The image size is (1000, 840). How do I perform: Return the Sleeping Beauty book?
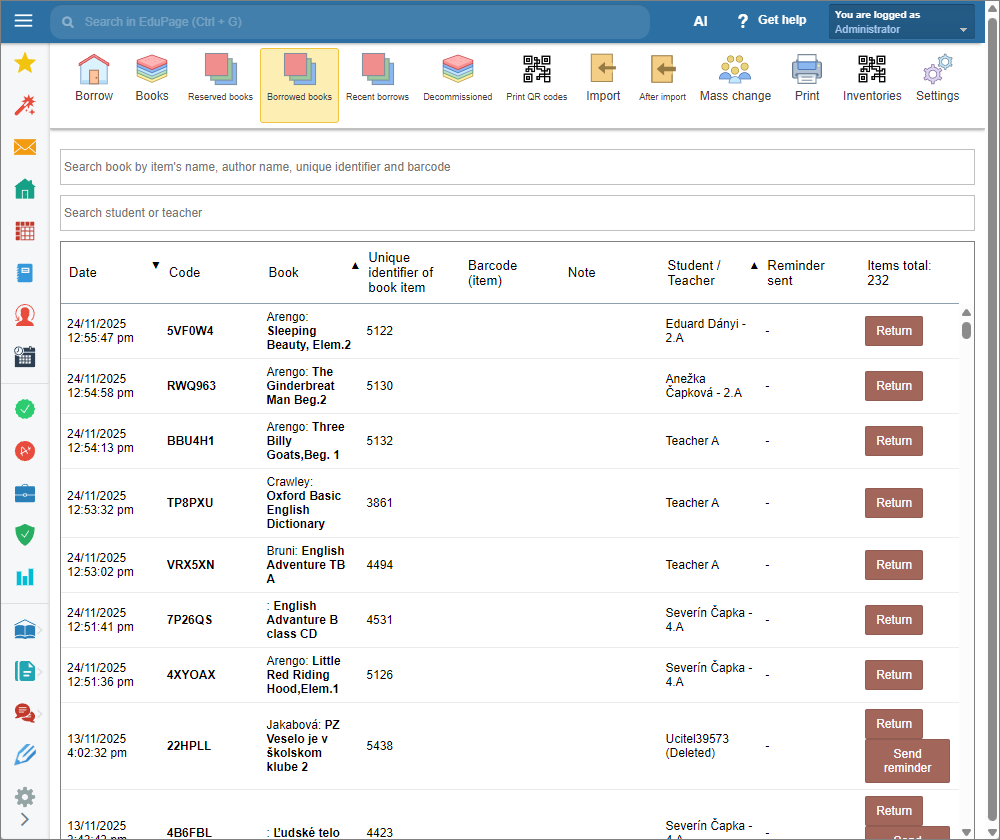click(893, 331)
